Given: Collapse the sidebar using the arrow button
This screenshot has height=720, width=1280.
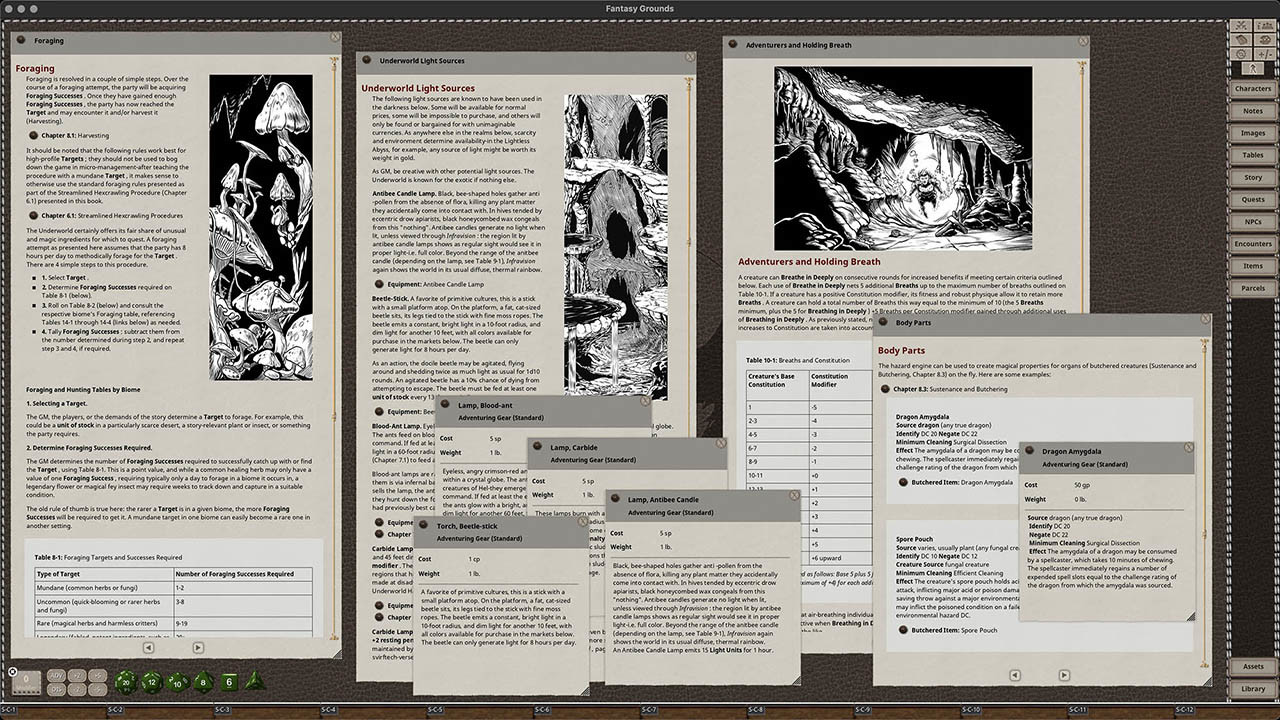Looking at the screenshot, I should click(1252, 68).
